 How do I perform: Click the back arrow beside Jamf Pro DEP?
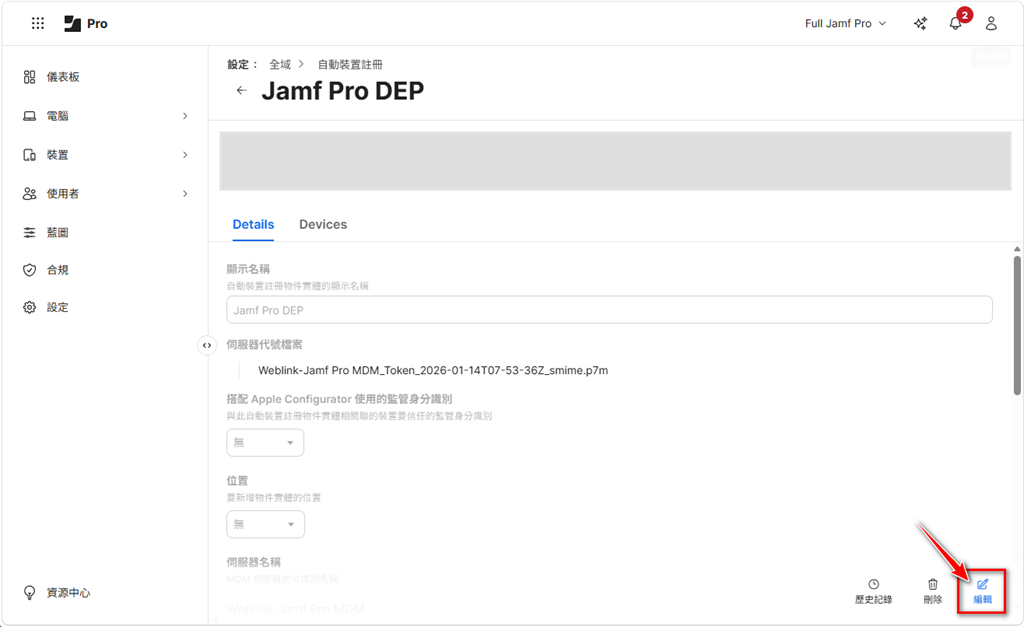click(x=241, y=91)
